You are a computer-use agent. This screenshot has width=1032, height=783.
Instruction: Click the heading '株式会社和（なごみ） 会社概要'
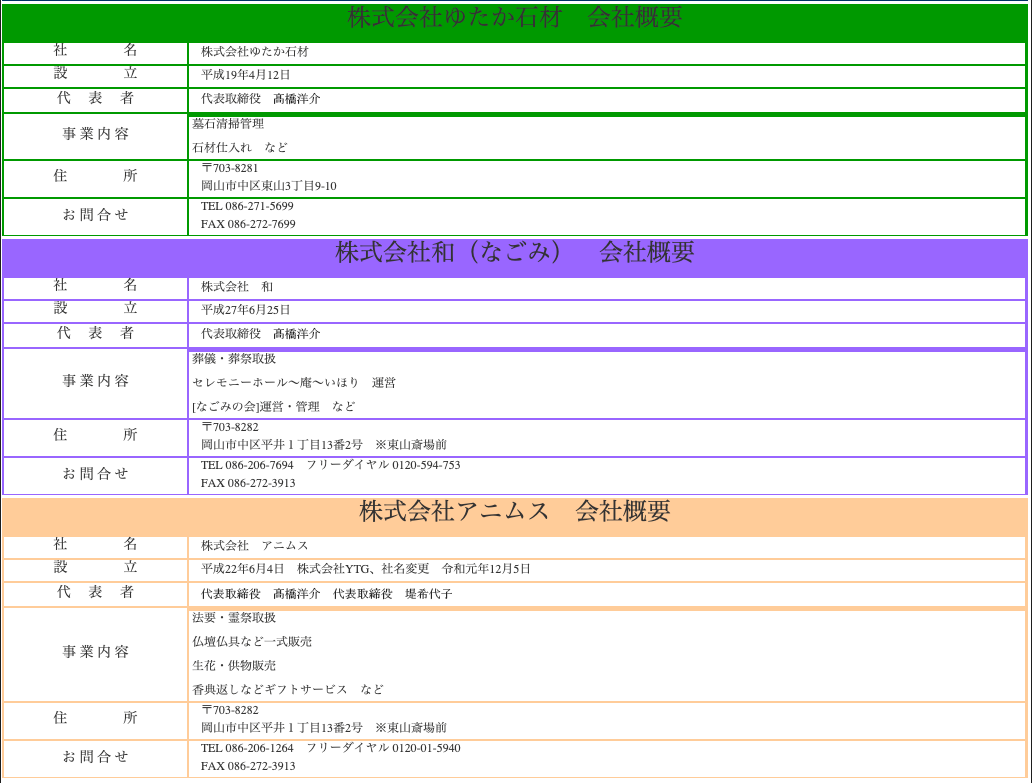pos(515,253)
